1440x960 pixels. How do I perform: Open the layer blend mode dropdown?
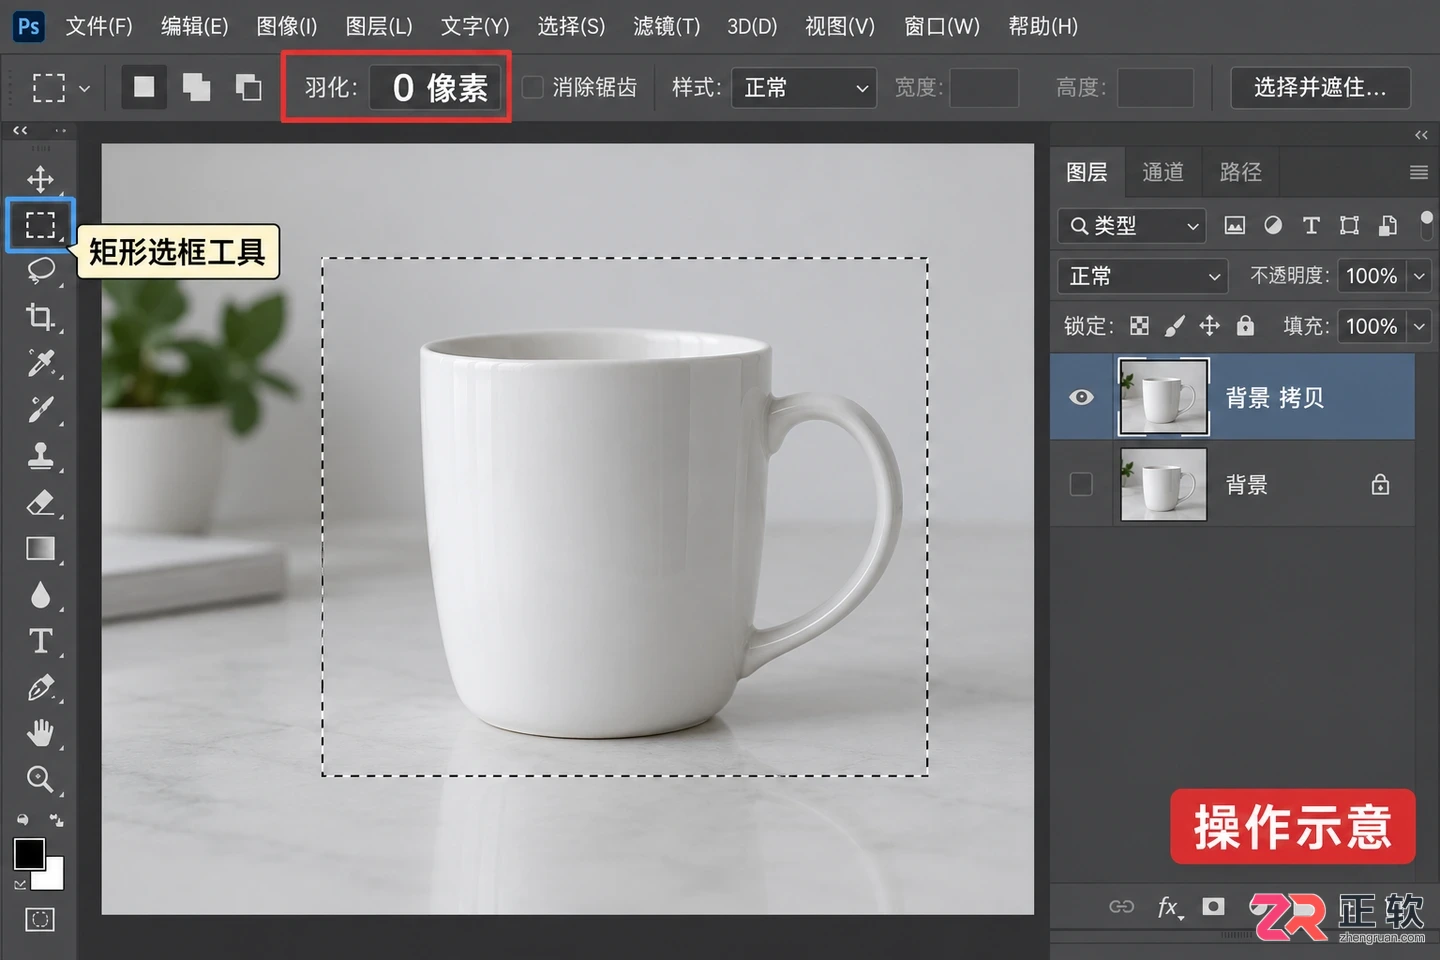point(1143,276)
